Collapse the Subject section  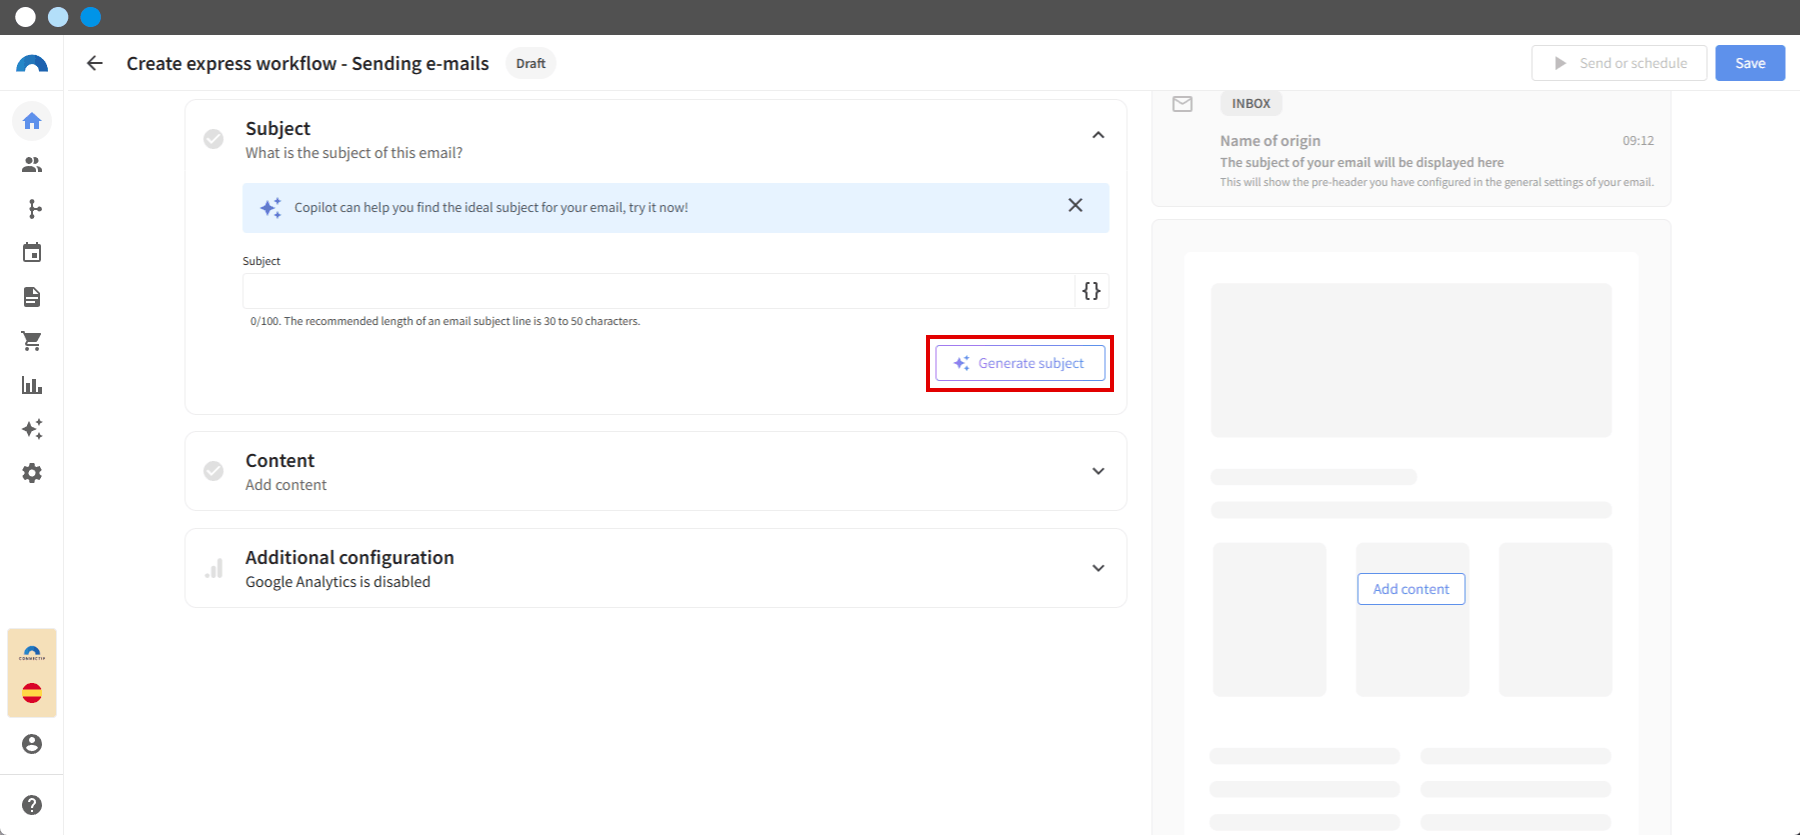[x=1098, y=135]
